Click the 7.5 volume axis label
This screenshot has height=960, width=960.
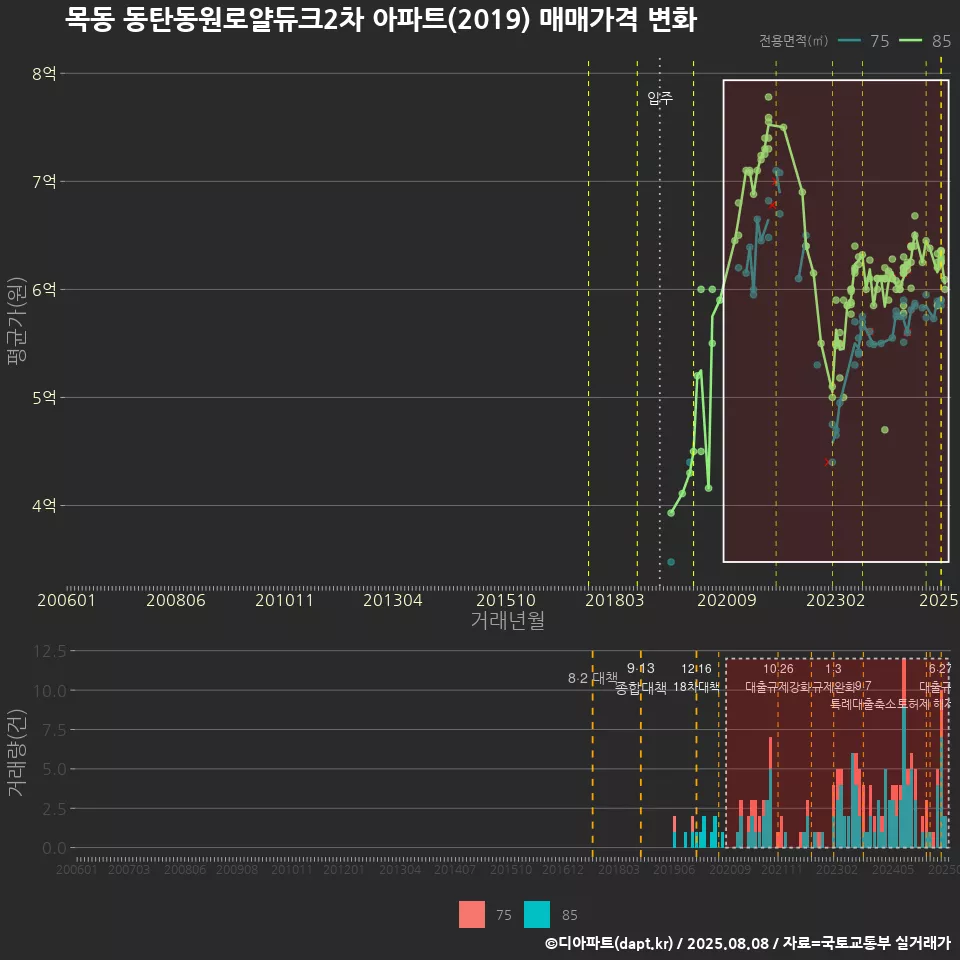(54, 730)
